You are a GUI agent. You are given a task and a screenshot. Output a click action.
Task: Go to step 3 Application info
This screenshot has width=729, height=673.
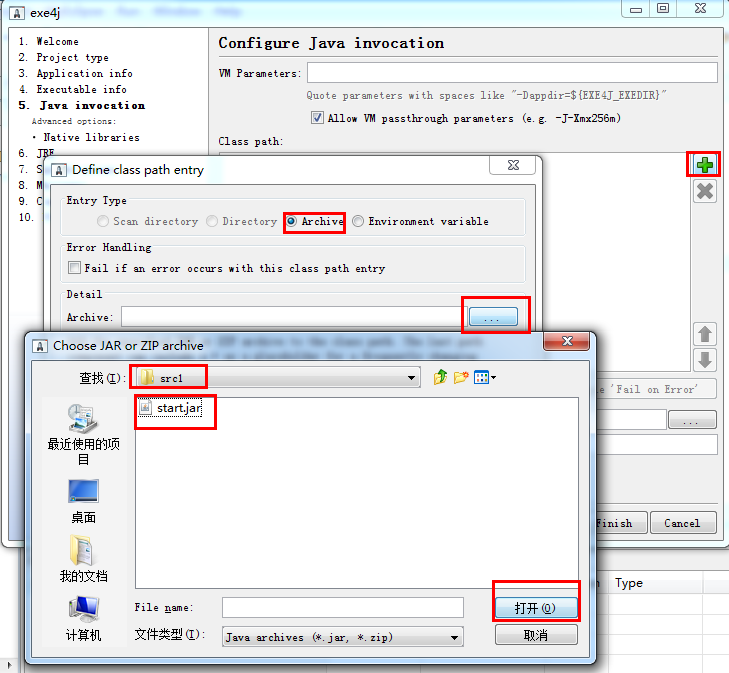75,73
